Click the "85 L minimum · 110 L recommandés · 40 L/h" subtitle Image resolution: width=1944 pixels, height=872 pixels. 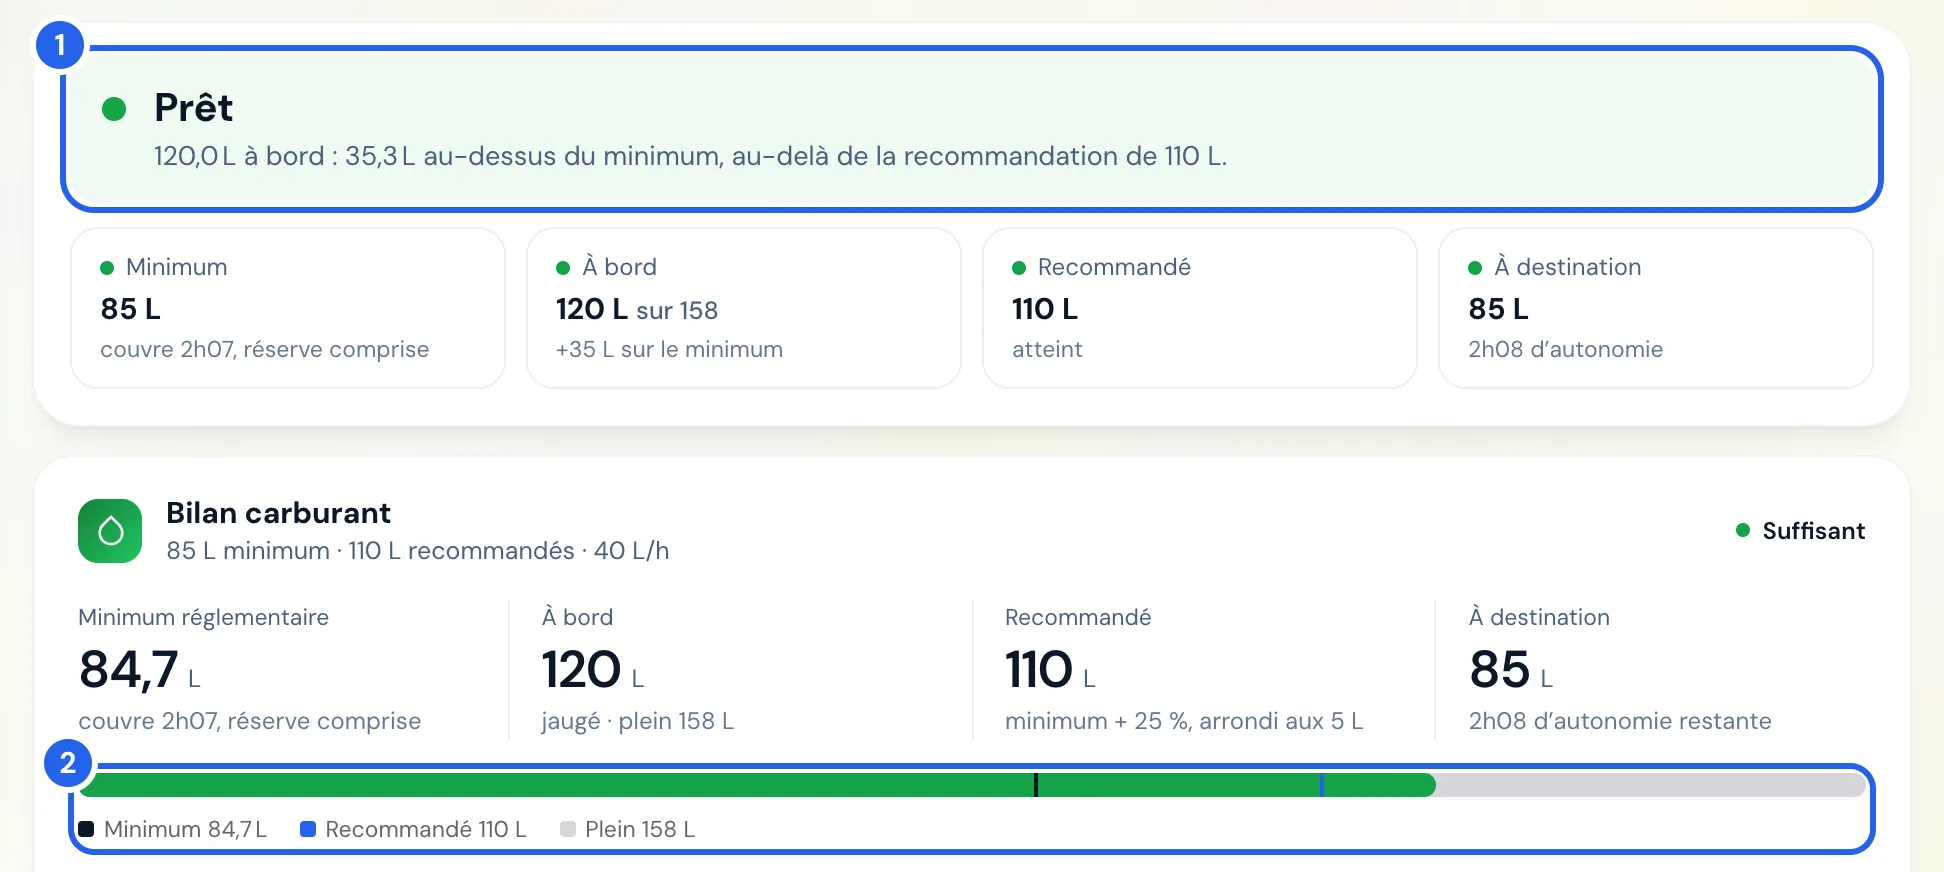(418, 551)
